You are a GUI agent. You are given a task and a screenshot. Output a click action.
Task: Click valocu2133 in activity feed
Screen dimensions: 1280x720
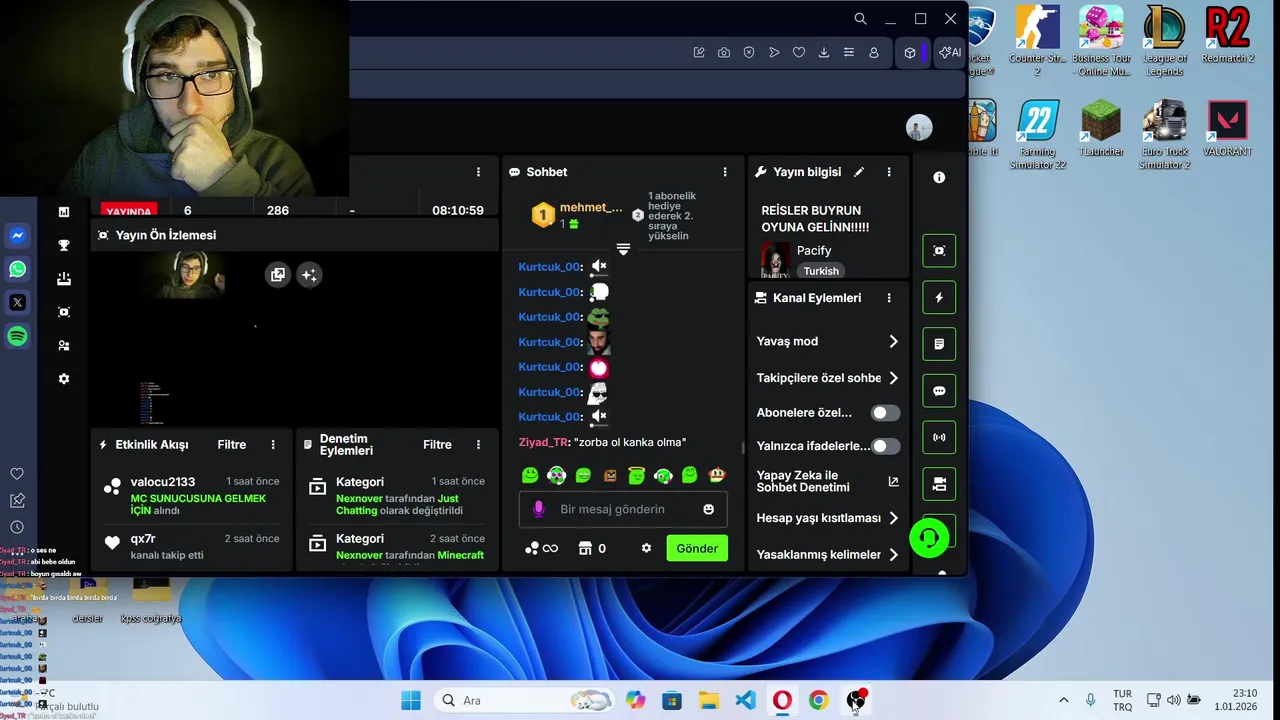click(x=163, y=482)
